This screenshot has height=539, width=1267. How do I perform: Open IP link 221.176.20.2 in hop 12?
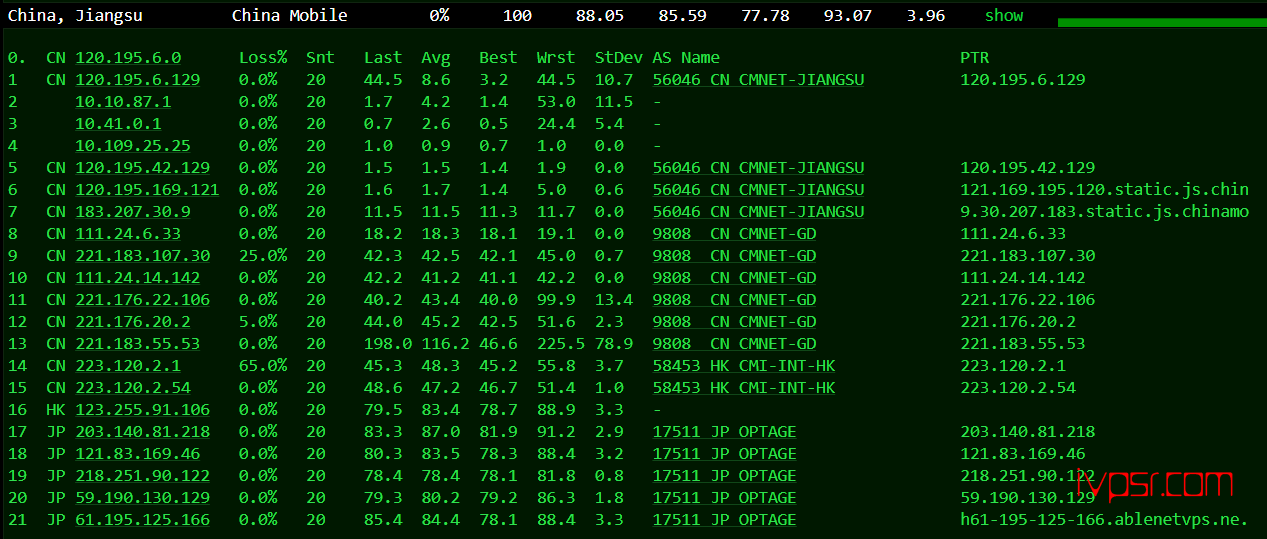click(133, 322)
